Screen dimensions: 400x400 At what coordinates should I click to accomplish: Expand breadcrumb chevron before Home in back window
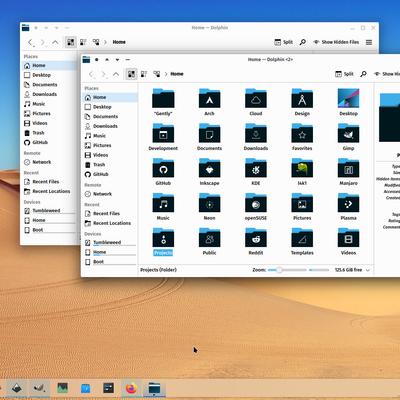click(x=105, y=42)
